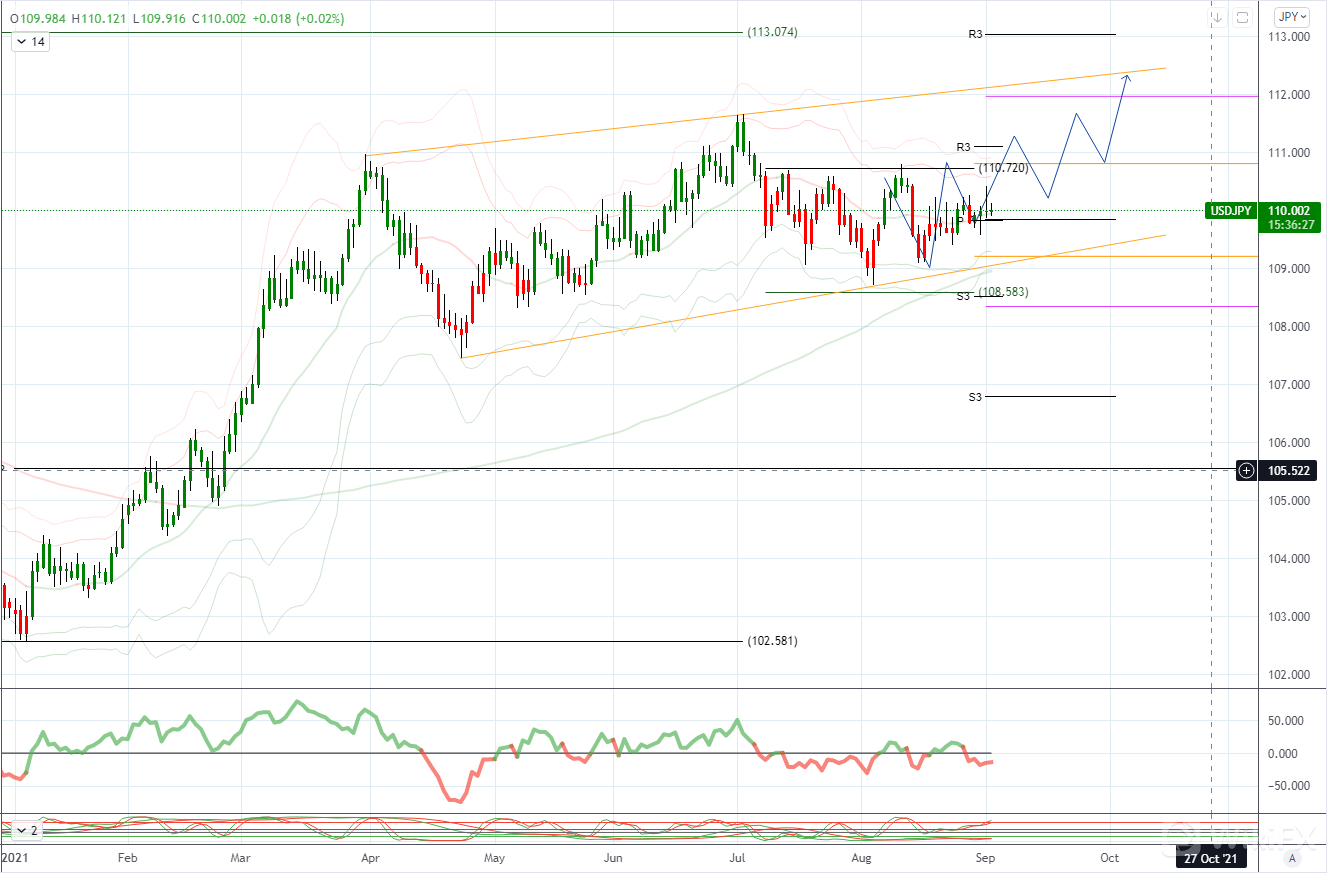Click the move pane down arrow

1217,17
